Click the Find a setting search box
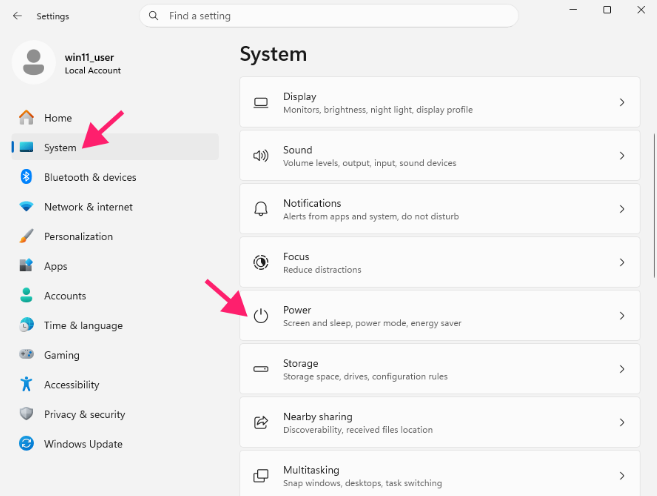Image resolution: width=657 pixels, height=496 pixels. click(329, 16)
